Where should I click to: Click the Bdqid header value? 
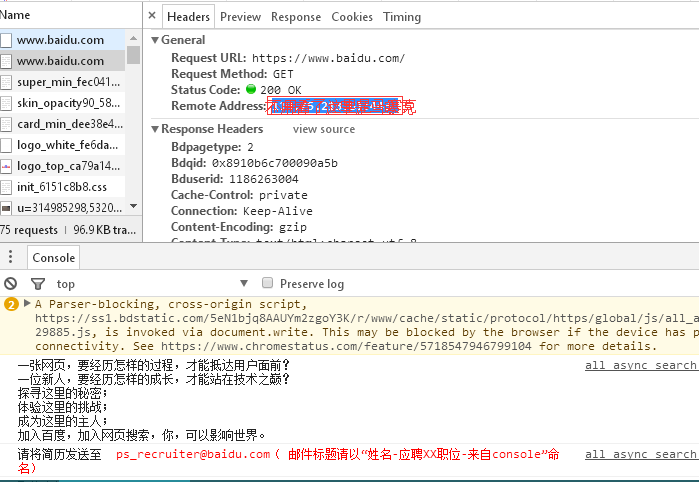coord(275,163)
